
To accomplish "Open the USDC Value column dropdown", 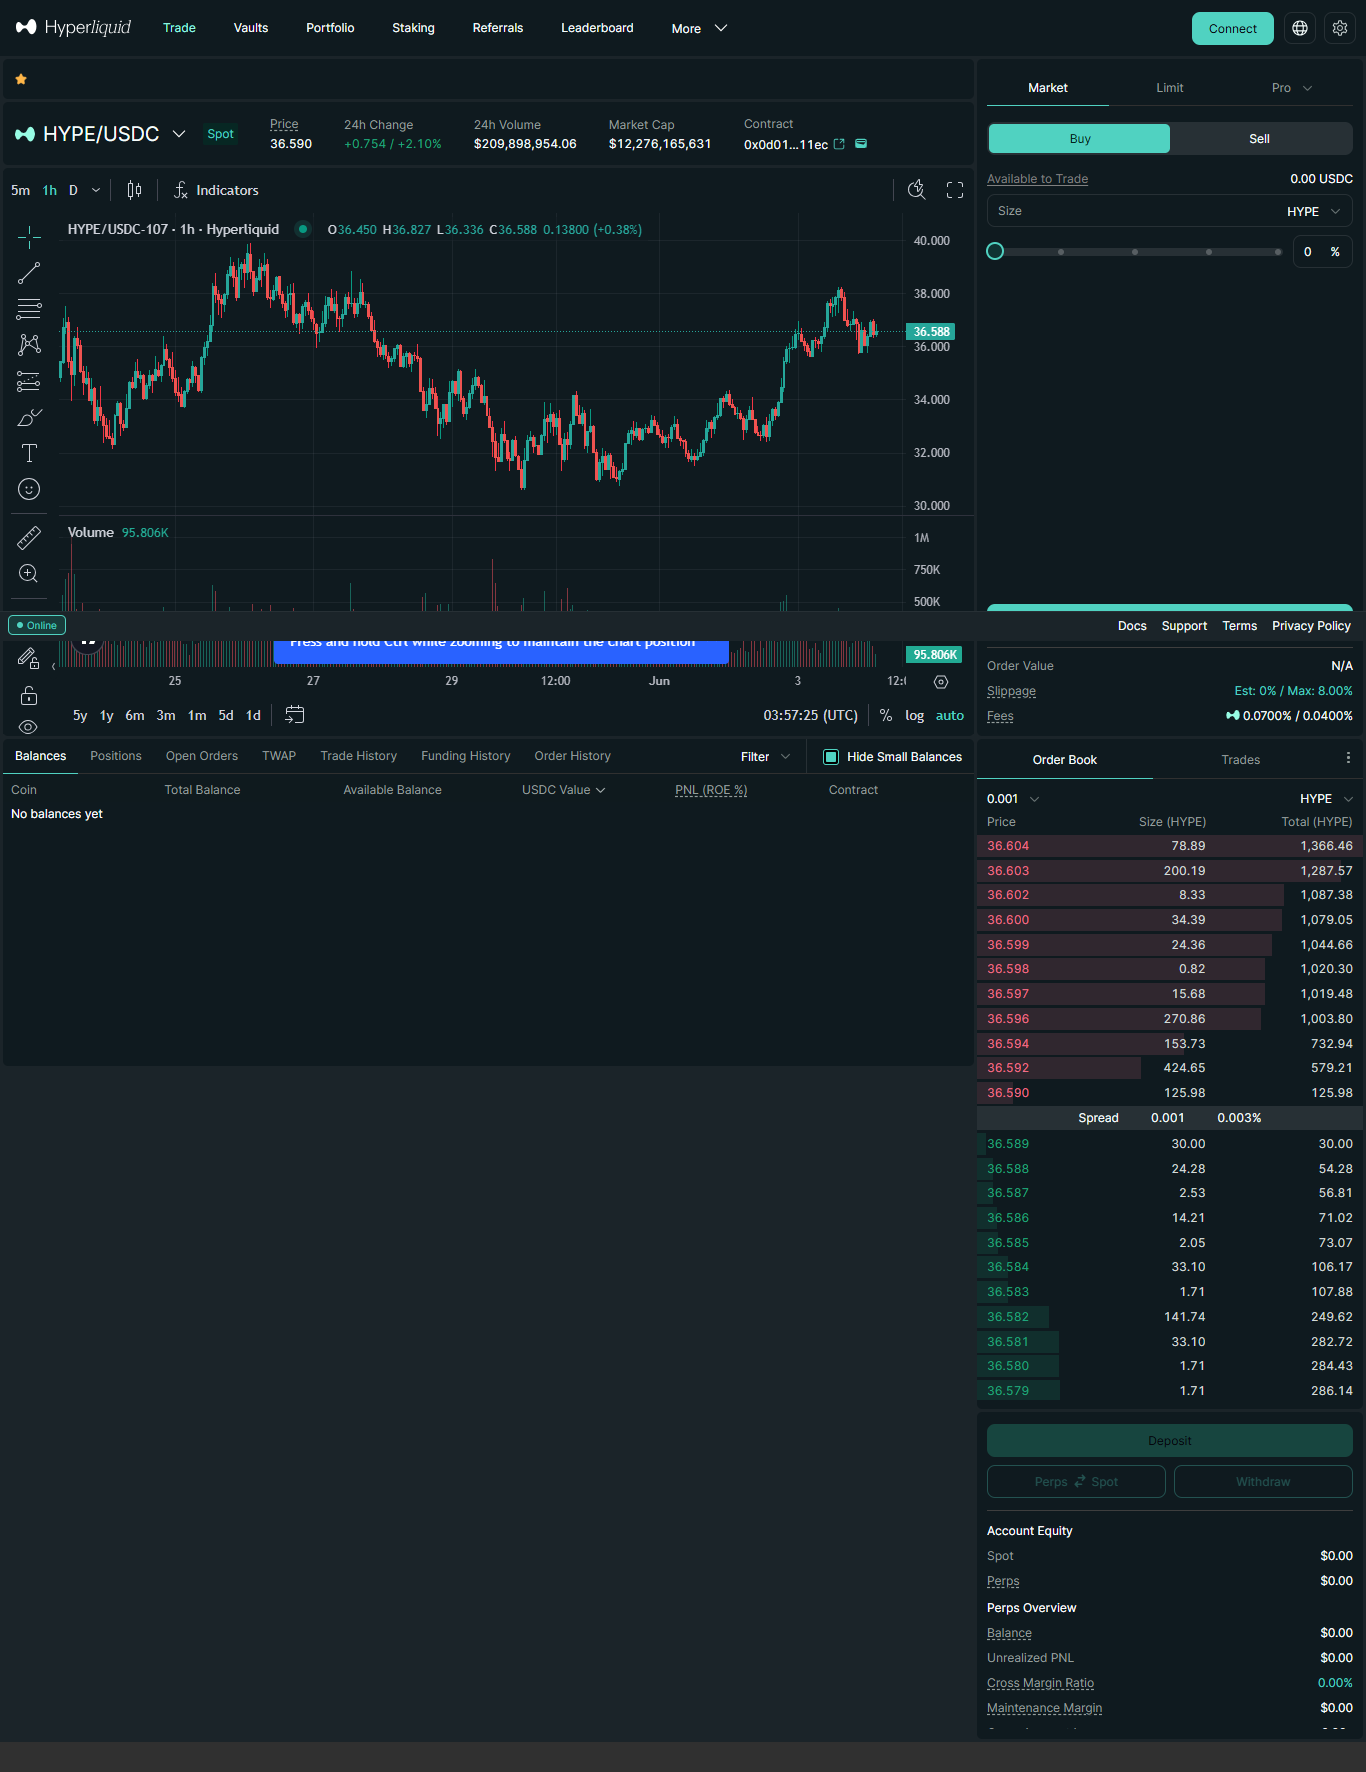I will click(564, 790).
